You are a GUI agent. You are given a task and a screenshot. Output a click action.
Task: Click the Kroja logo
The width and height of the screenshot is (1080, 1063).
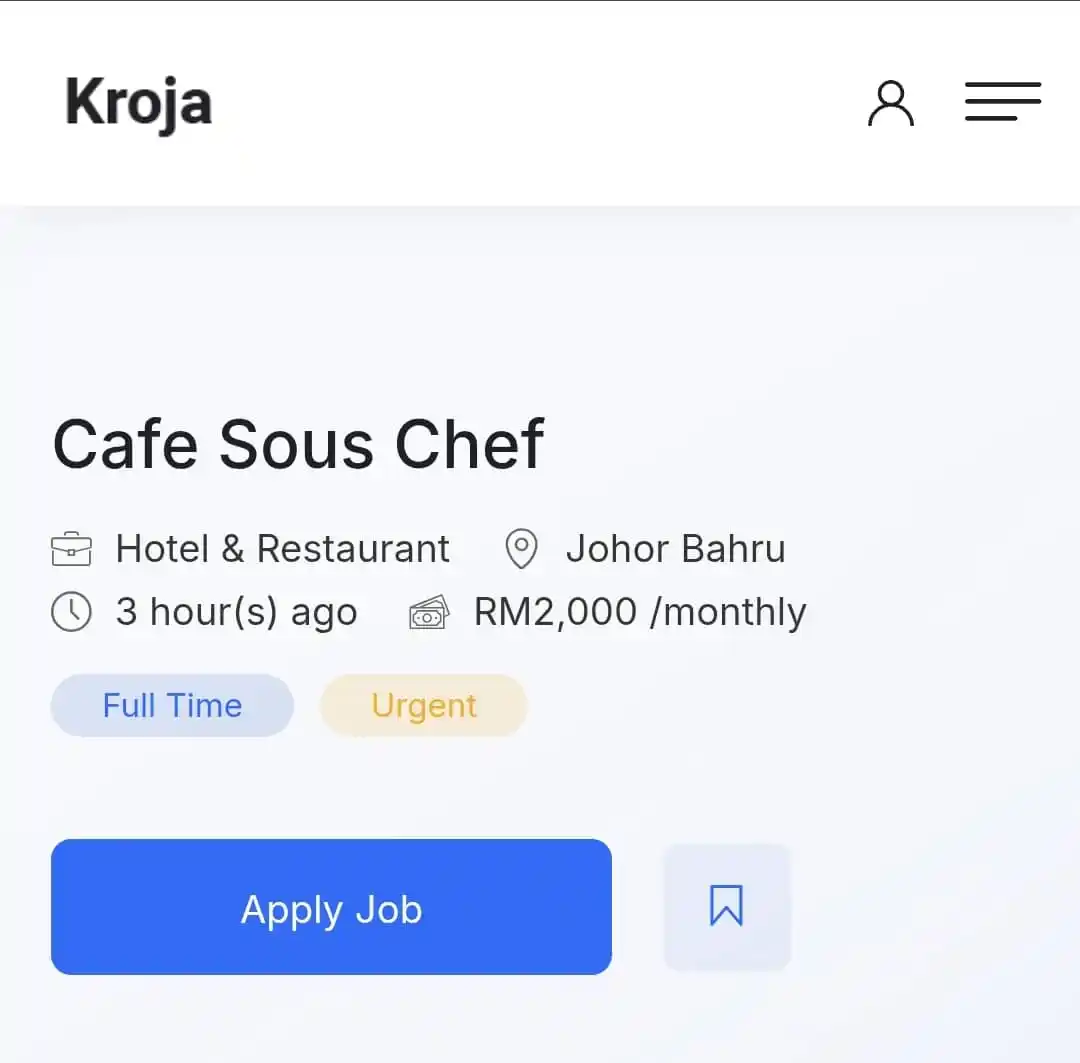tap(138, 101)
